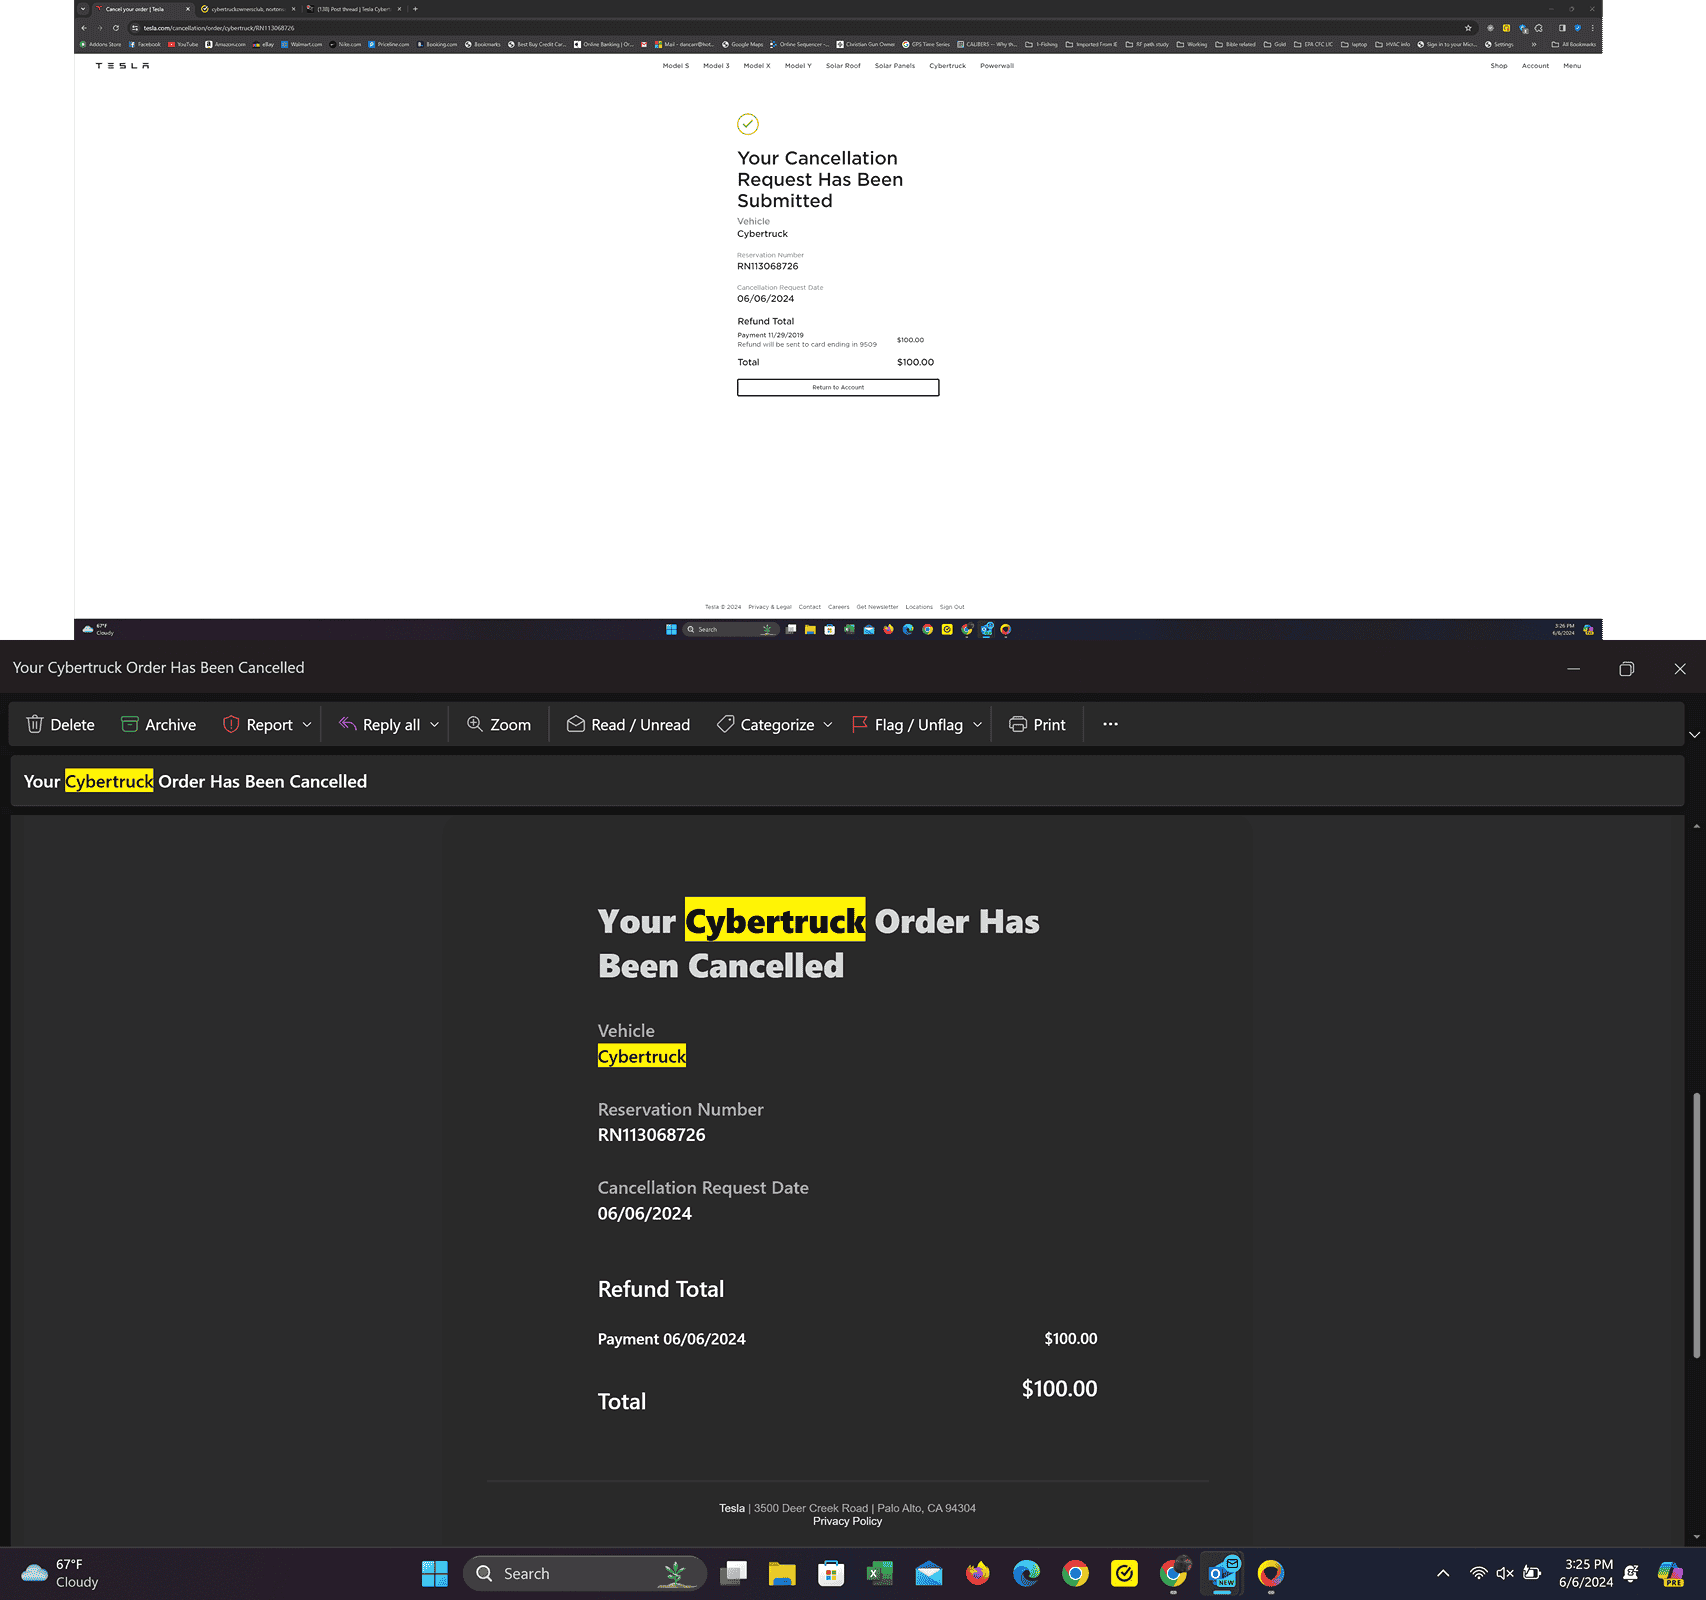Open the Mail app from the taskbar
The image size is (1706, 1600).
(929, 1574)
